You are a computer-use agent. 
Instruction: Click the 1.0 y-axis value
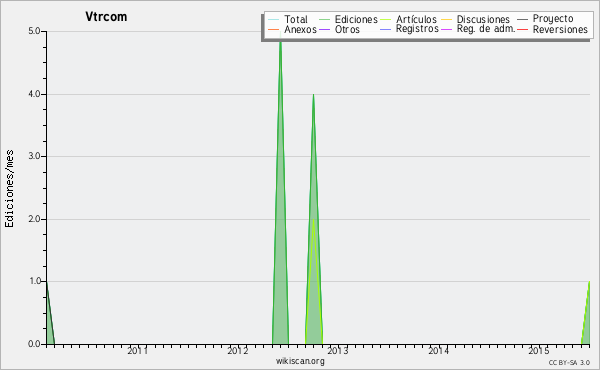(x=34, y=282)
